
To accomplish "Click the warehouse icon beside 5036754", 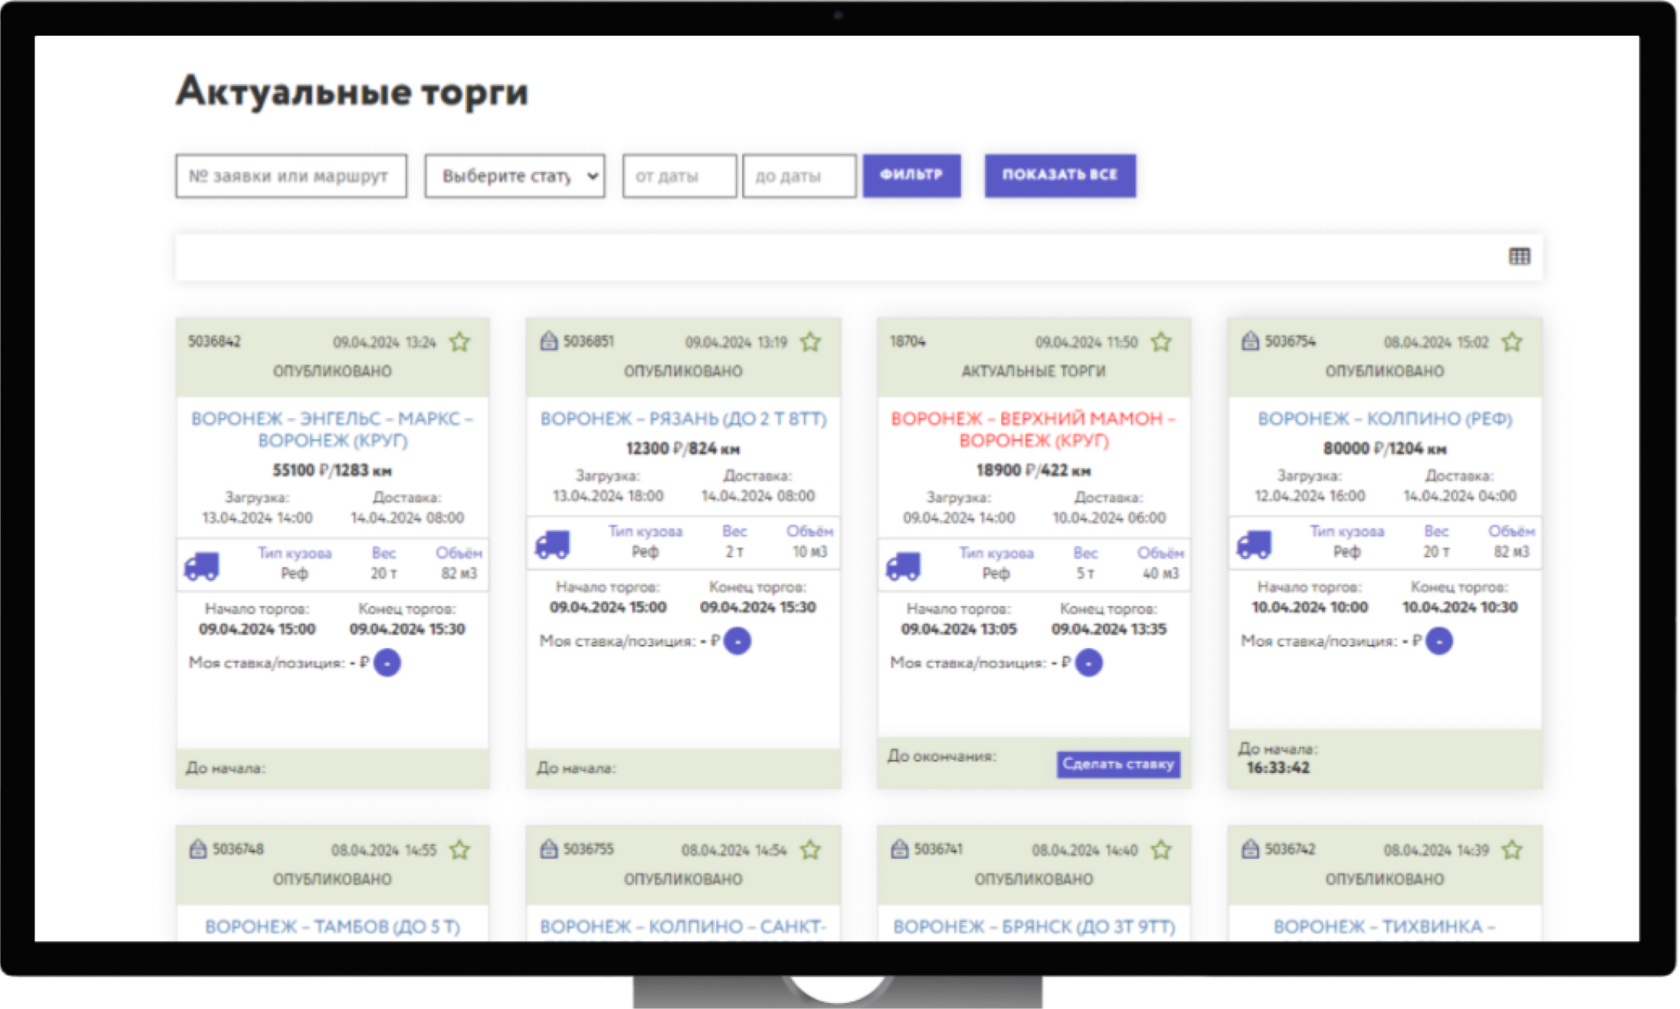I will (x=1250, y=341).
